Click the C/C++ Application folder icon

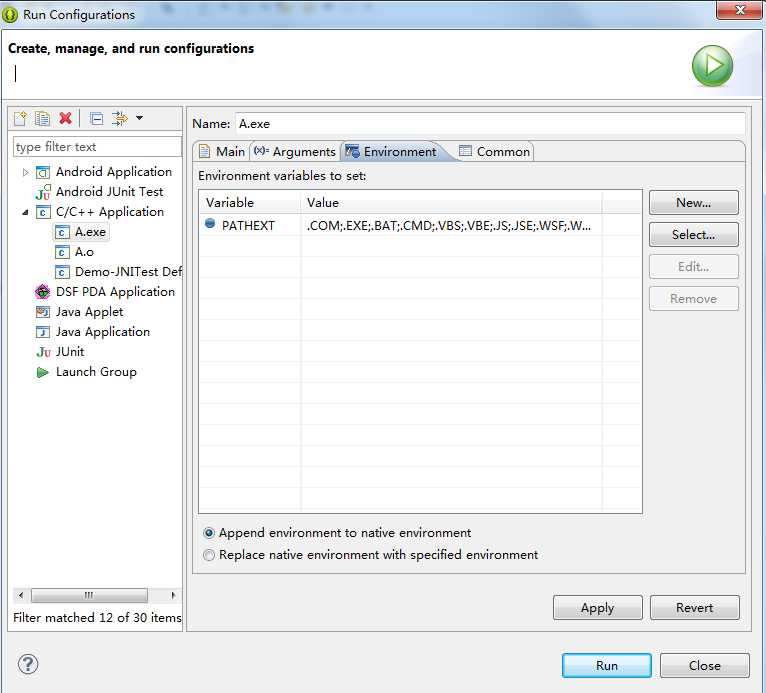pos(43,212)
